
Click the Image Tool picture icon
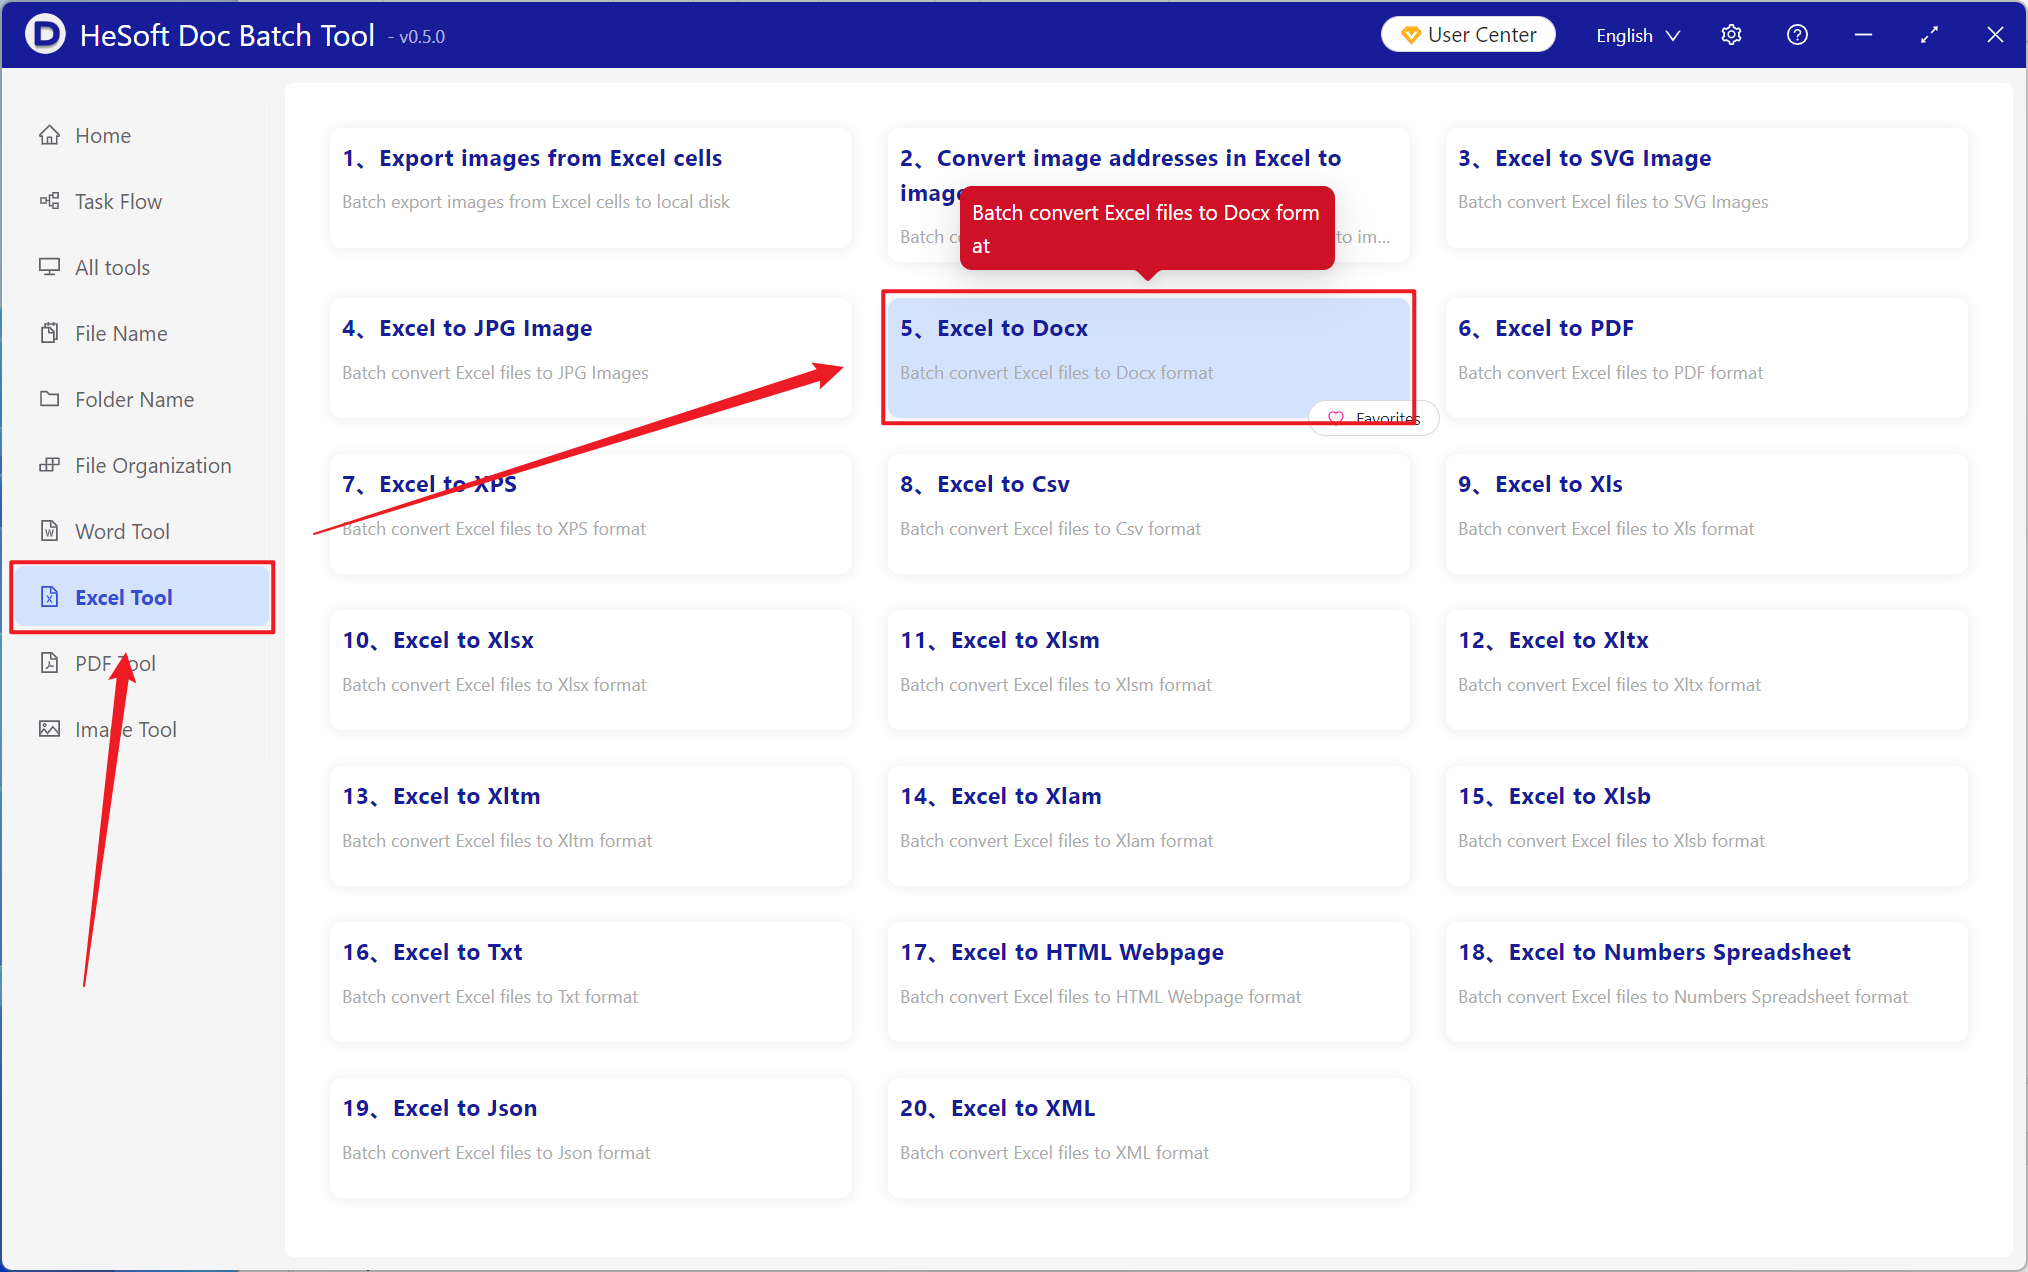point(49,729)
